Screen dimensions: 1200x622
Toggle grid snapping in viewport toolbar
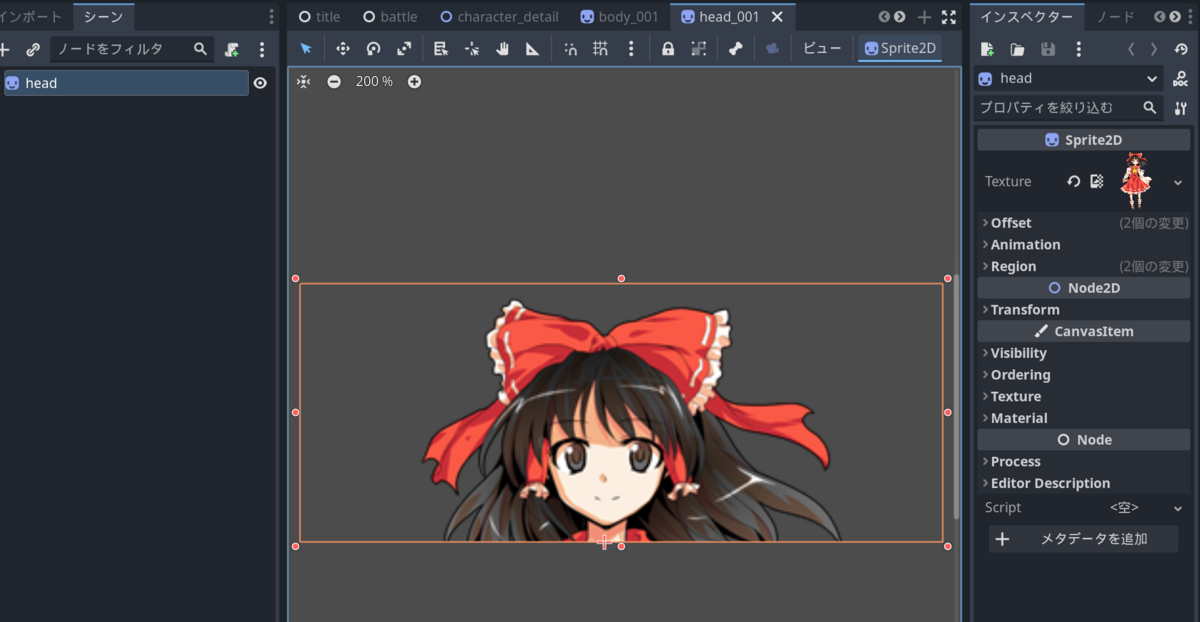coord(600,48)
